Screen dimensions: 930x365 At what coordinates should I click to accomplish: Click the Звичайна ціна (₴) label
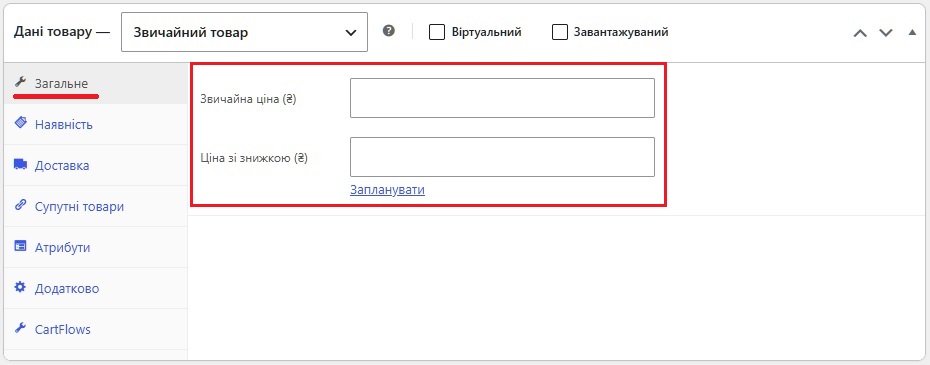(x=249, y=99)
